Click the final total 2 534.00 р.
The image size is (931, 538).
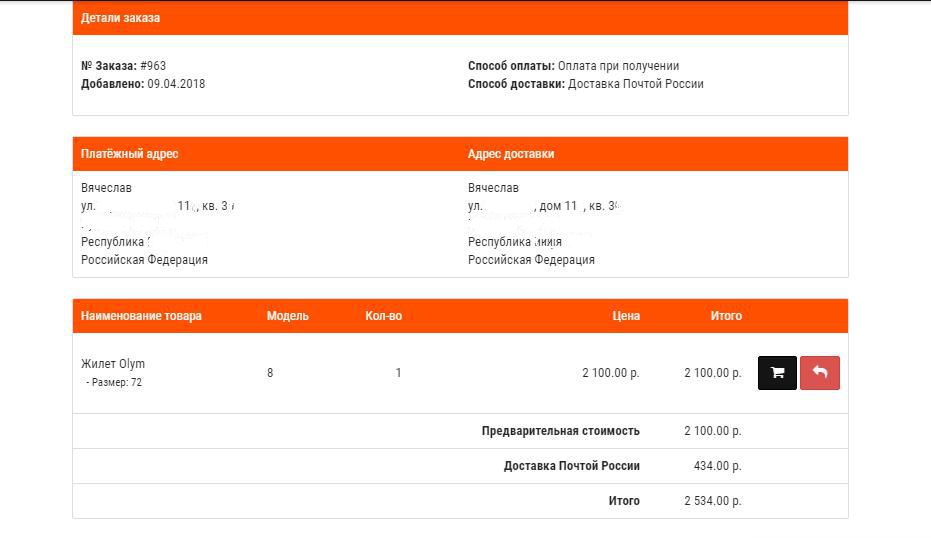[712, 501]
